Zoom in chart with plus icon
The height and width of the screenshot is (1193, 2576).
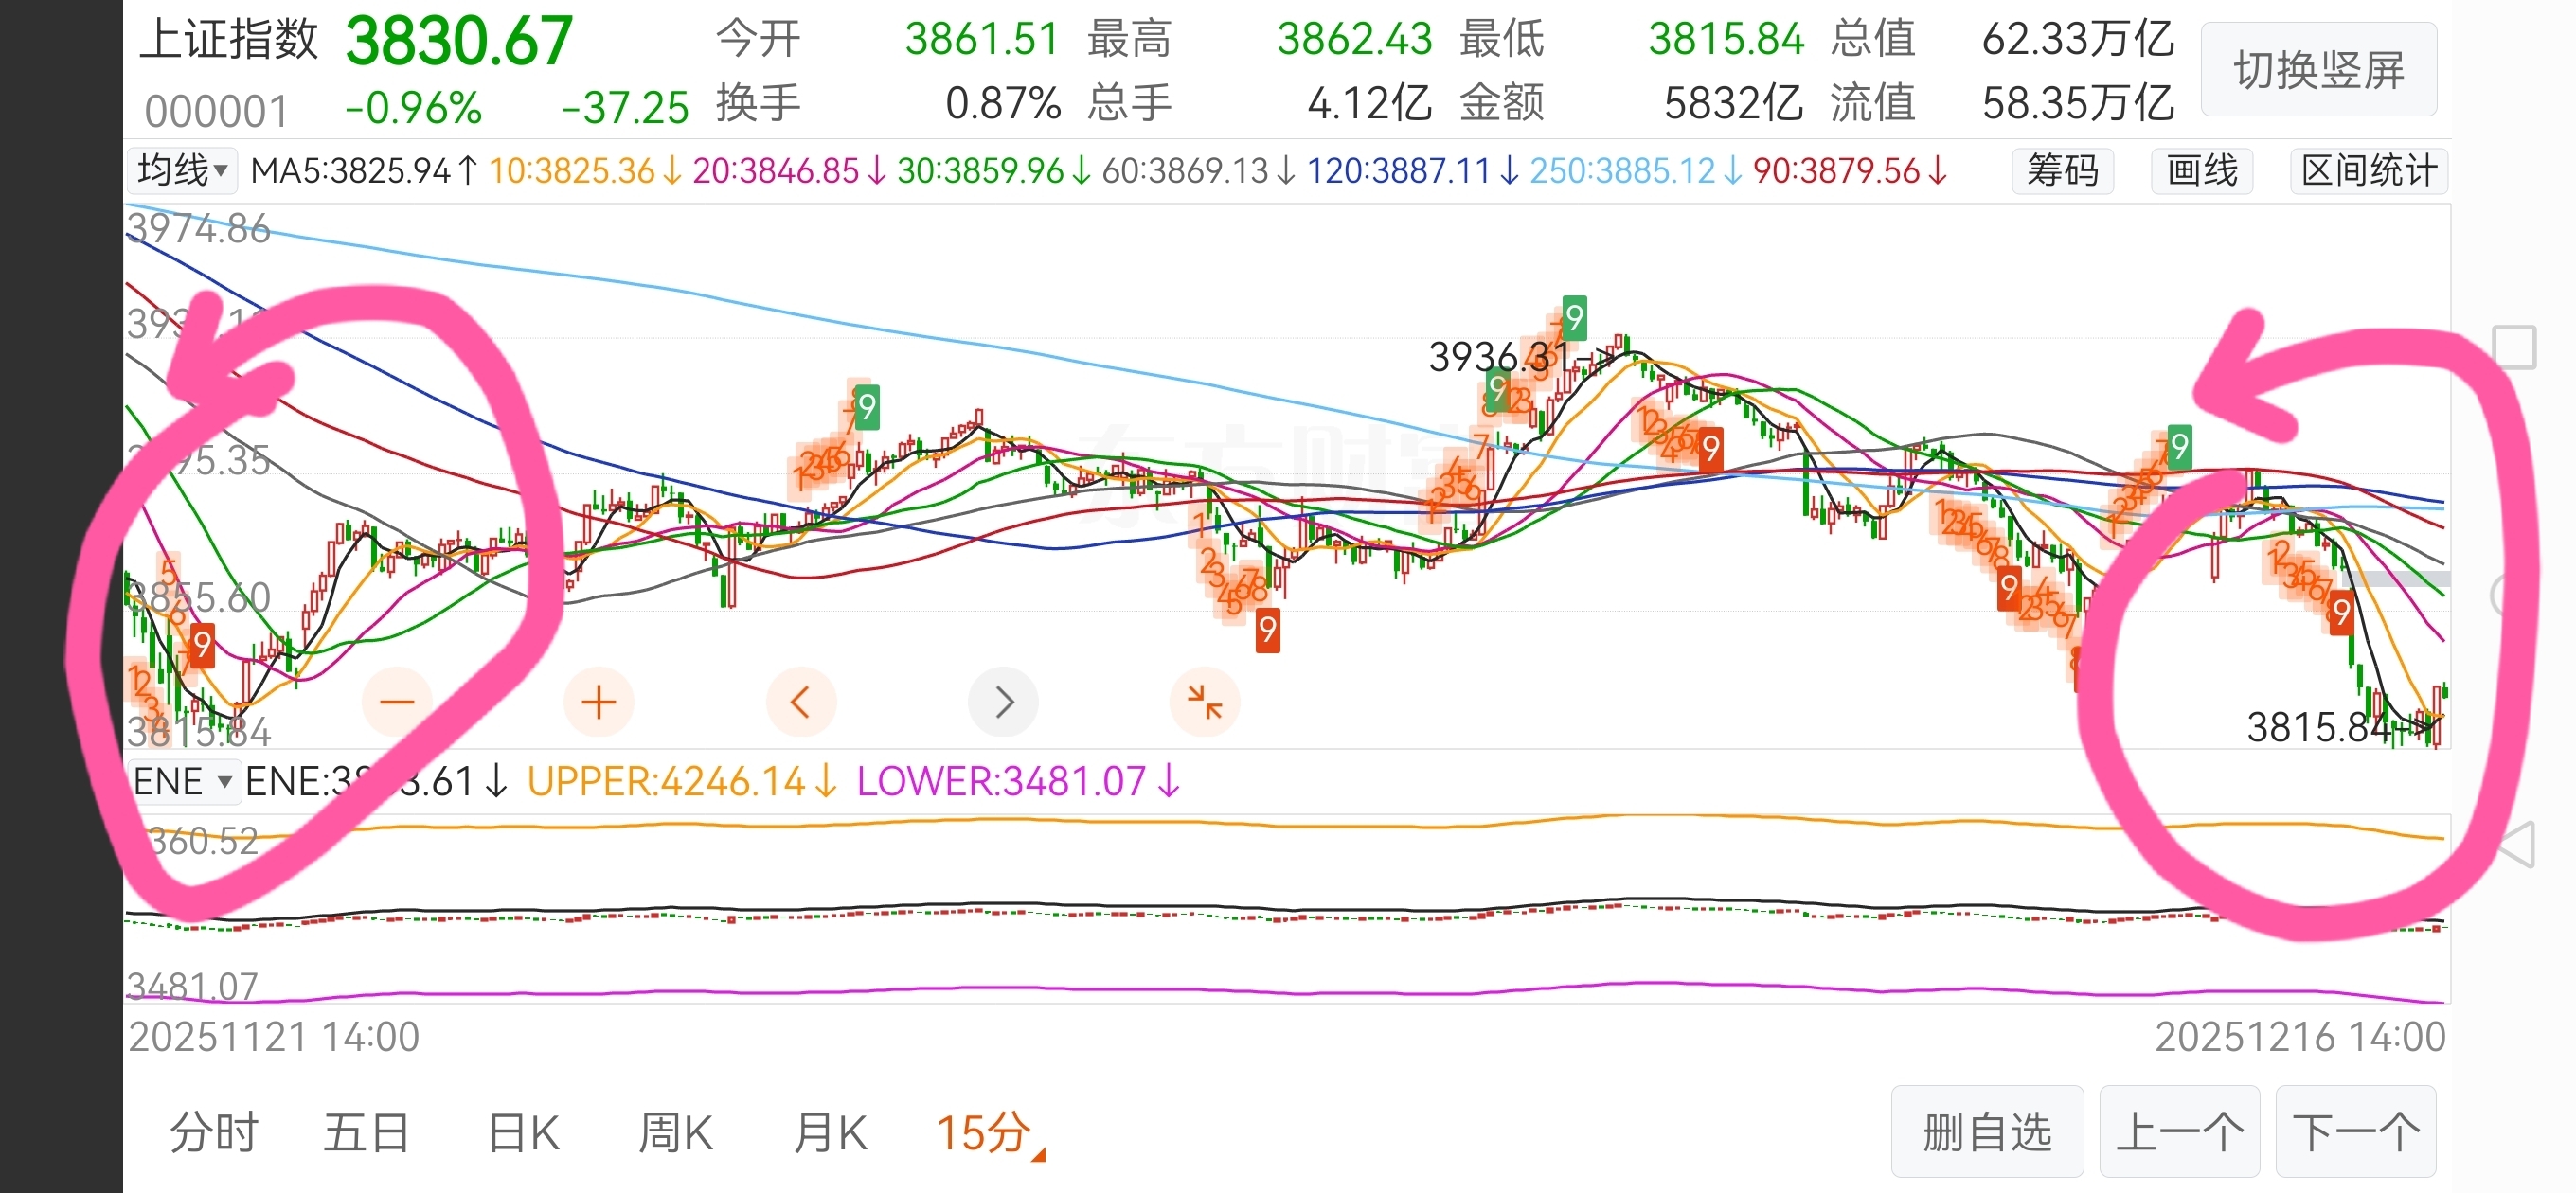click(598, 702)
